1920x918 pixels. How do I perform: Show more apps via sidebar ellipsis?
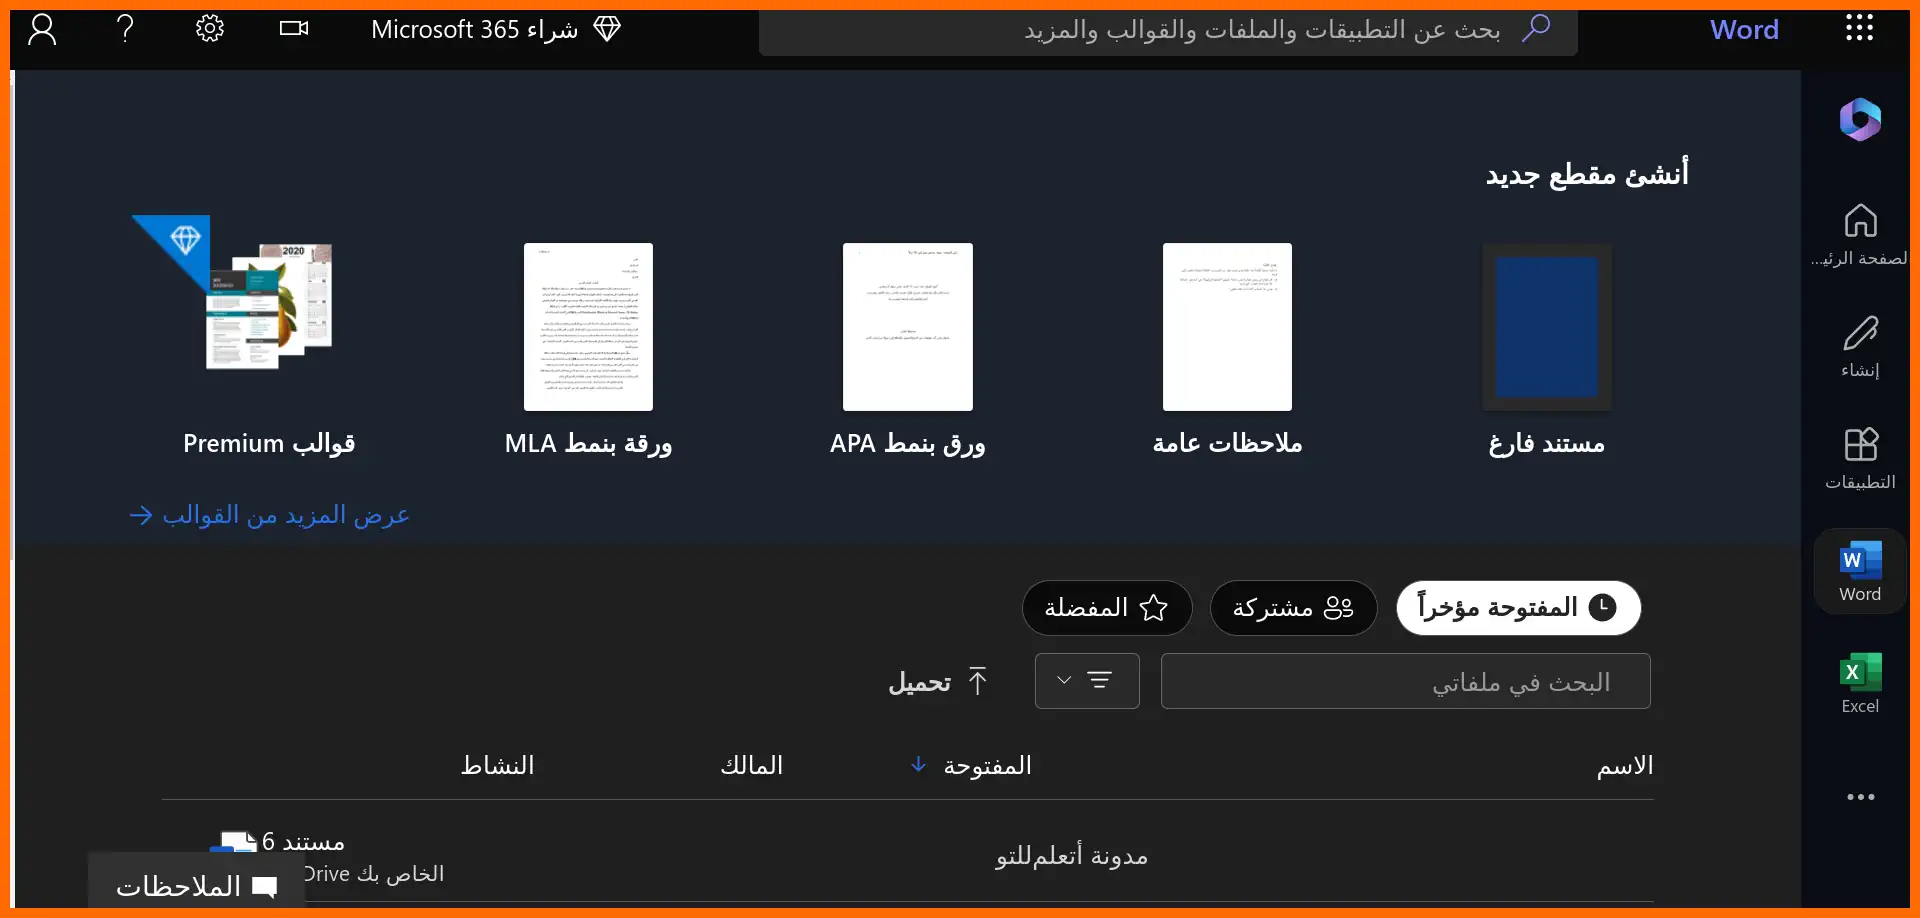click(1860, 797)
